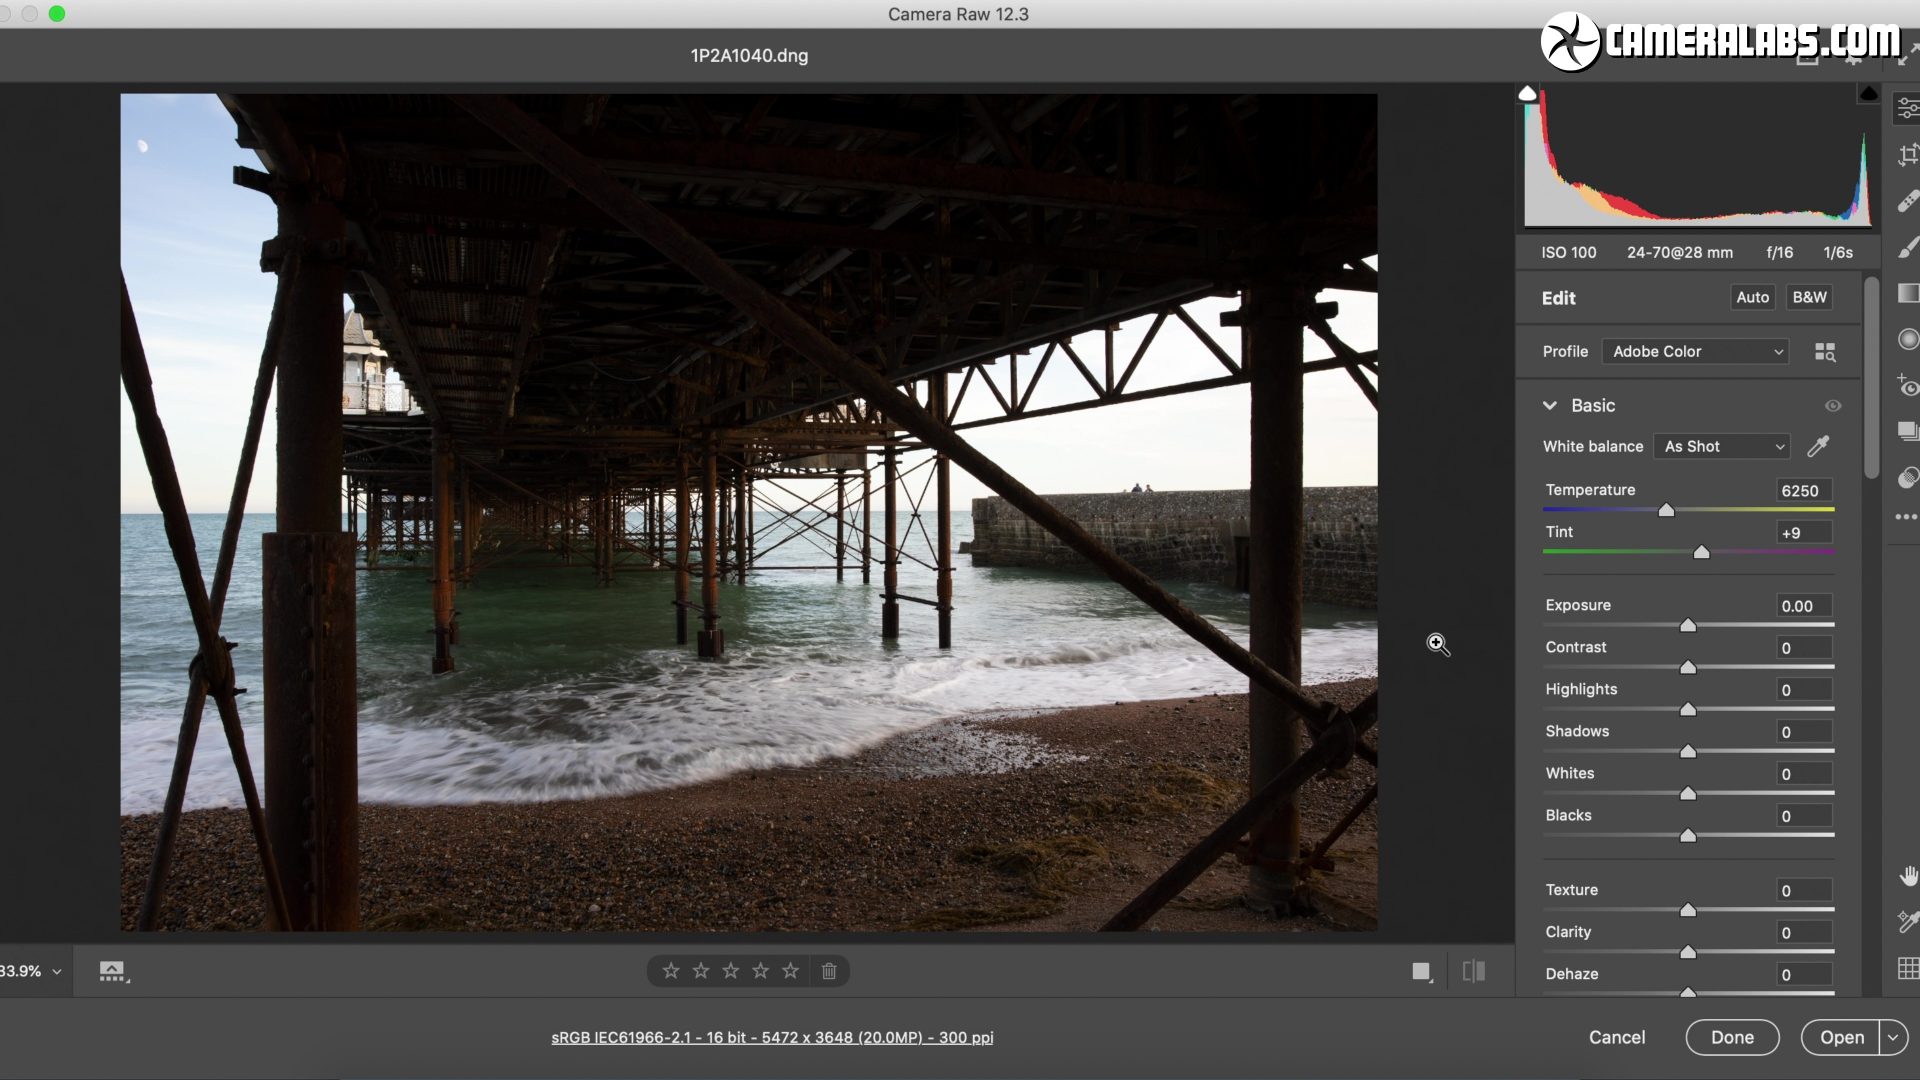Screen dimensions: 1920x1080
Task: Click the grid/profile browser icon
Action: point(1825,352)
